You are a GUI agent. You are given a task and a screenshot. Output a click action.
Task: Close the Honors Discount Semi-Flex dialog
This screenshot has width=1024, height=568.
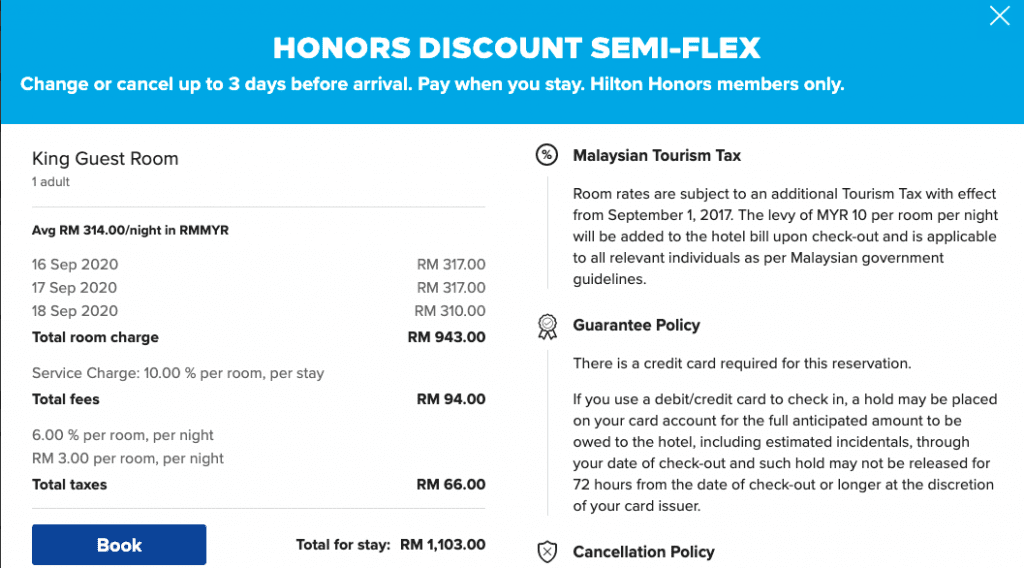point(999,16)
